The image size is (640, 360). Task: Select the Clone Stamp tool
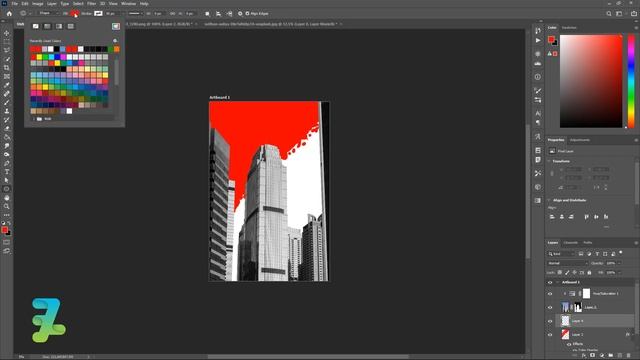tap(7, 111)
